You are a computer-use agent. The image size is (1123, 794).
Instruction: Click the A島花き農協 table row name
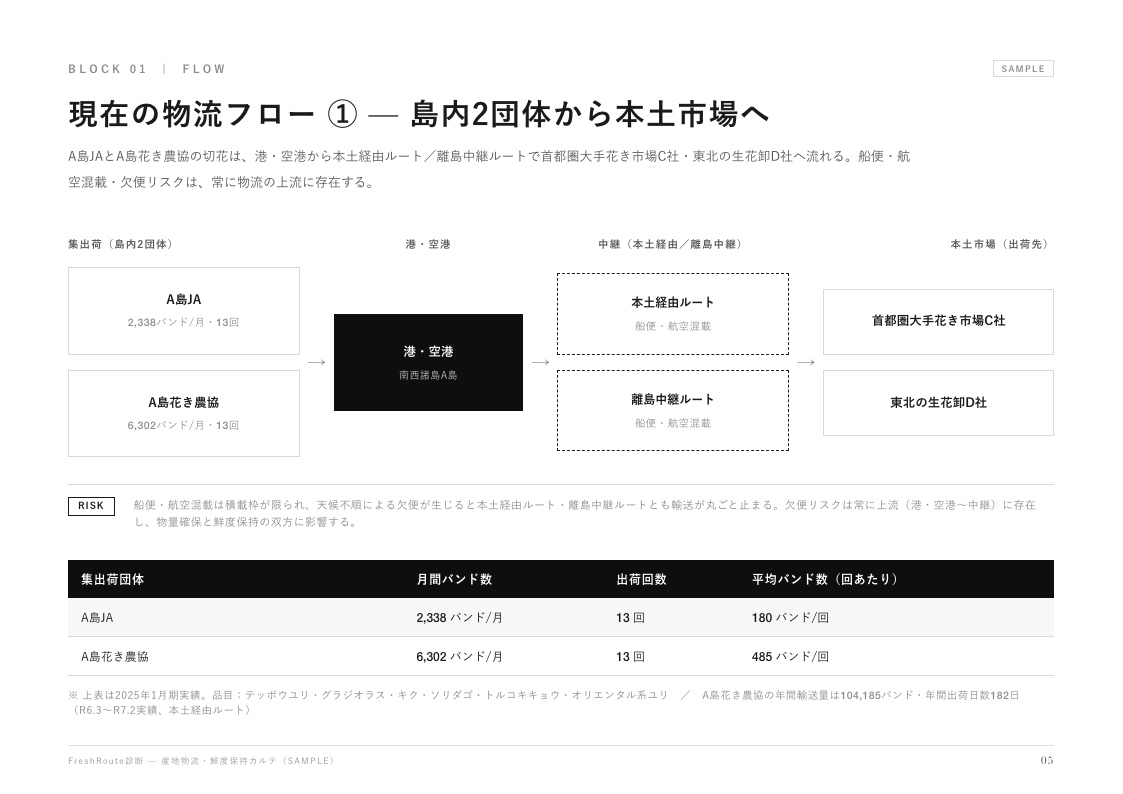pos(115,656)
